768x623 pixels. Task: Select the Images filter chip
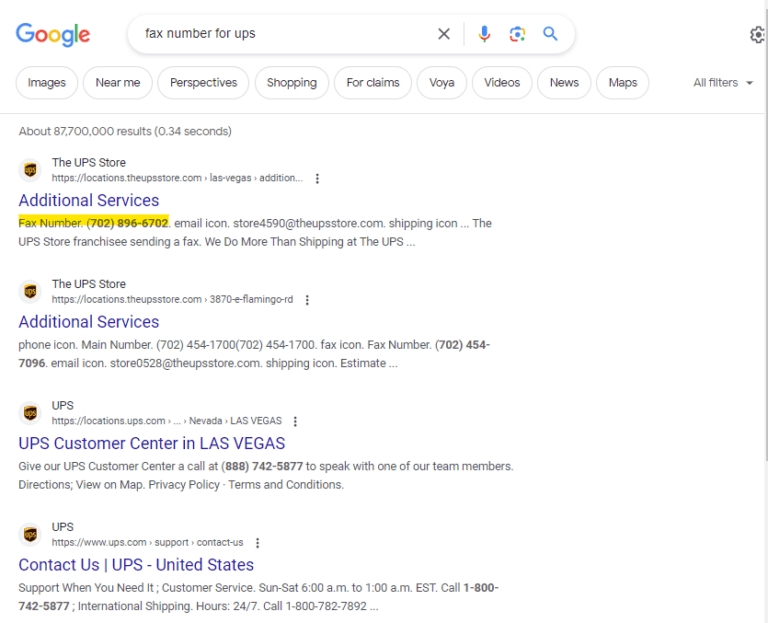pos(47,83)
